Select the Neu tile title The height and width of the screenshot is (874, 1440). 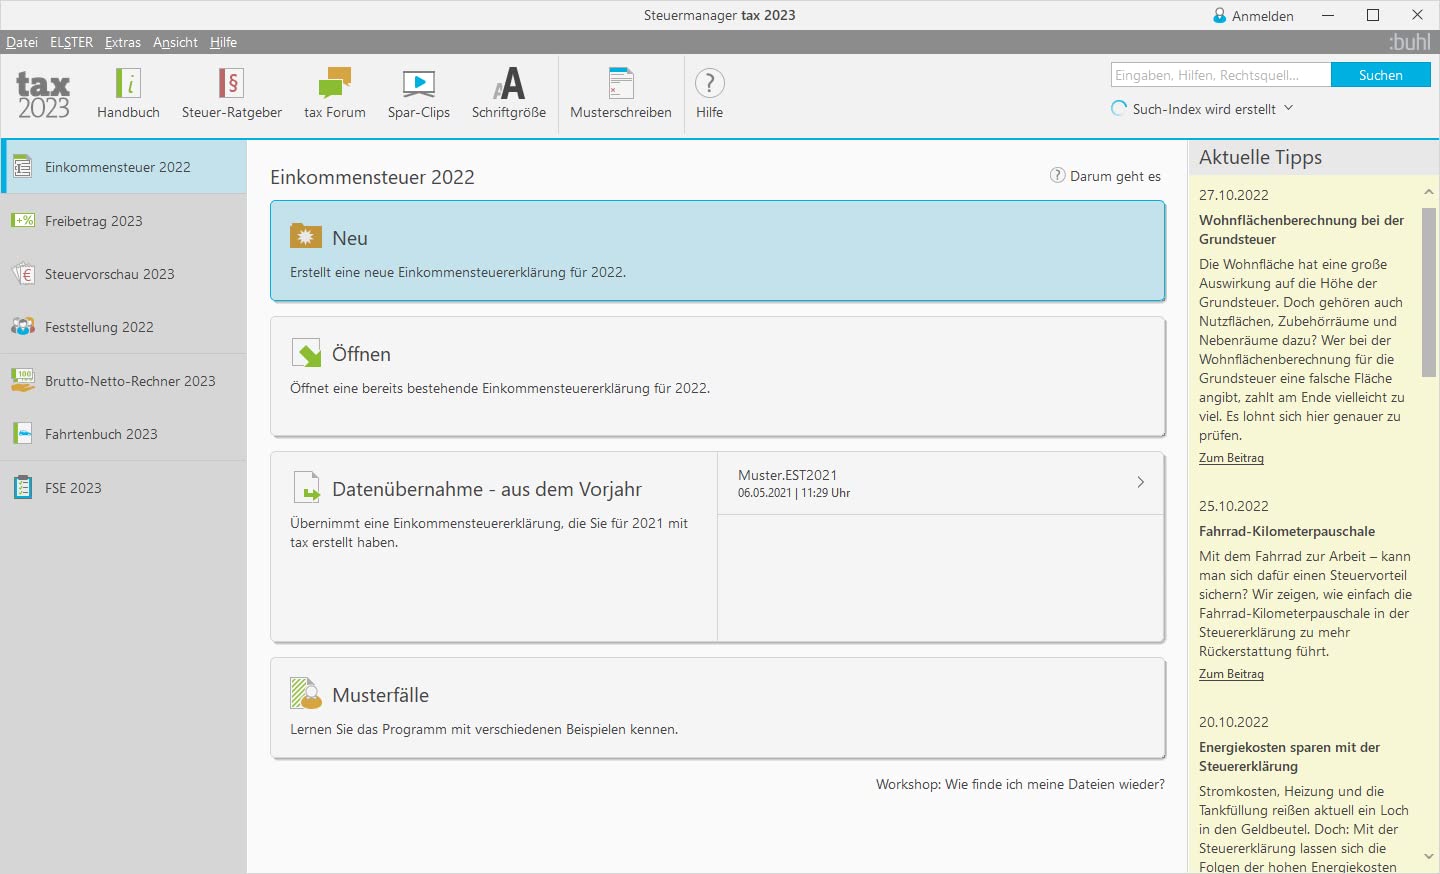[350, 238]
